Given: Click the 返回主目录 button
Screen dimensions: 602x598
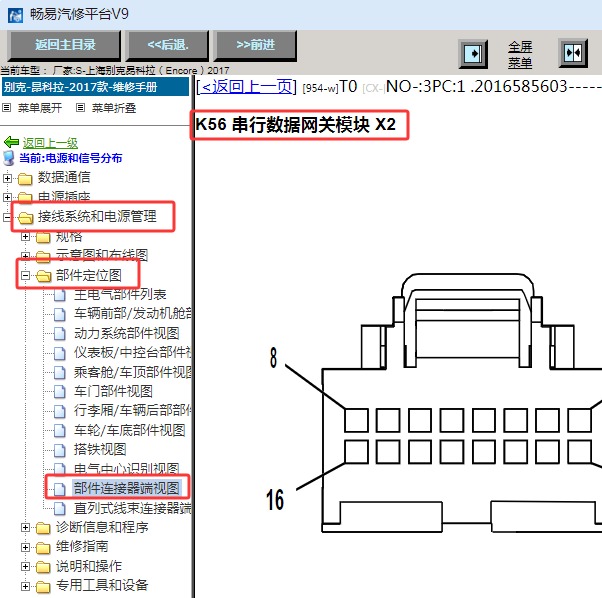Looking at the screenshot, I should [65, 45].
